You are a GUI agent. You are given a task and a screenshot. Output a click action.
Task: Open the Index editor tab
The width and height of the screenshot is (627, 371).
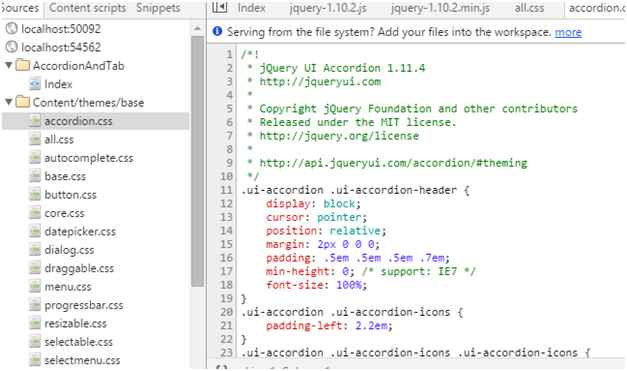click(x=251, y=8)
